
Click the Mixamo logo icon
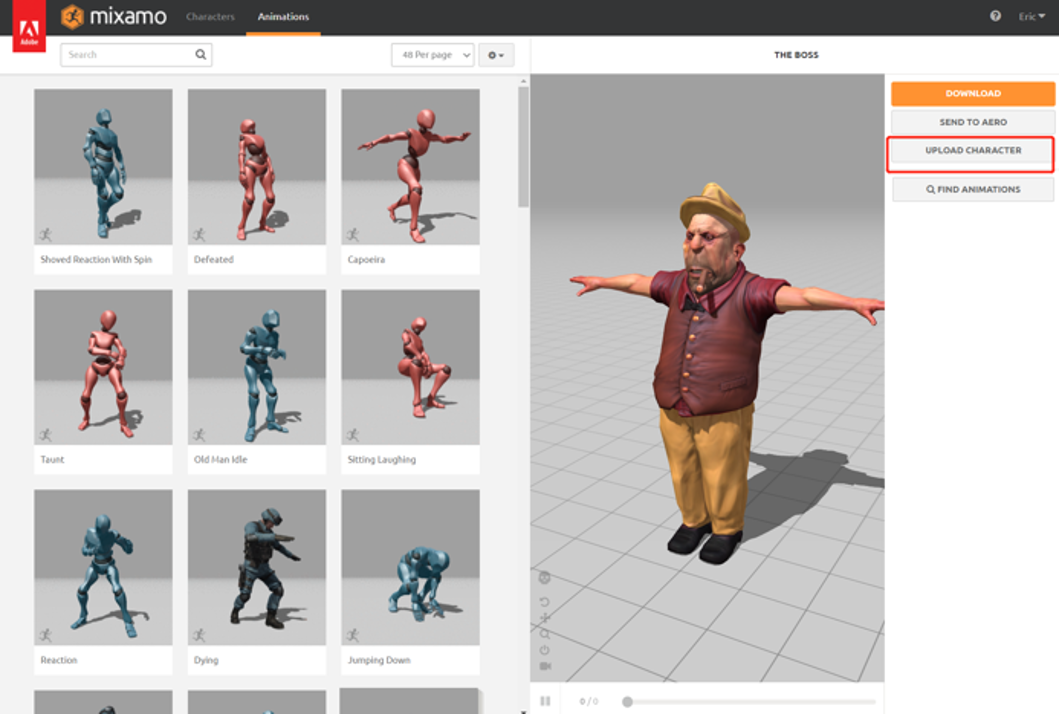click(72, 16)
